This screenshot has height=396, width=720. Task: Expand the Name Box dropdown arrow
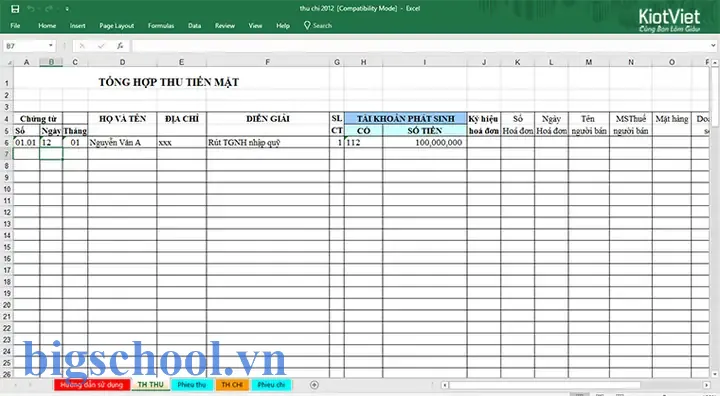[51, 46]
